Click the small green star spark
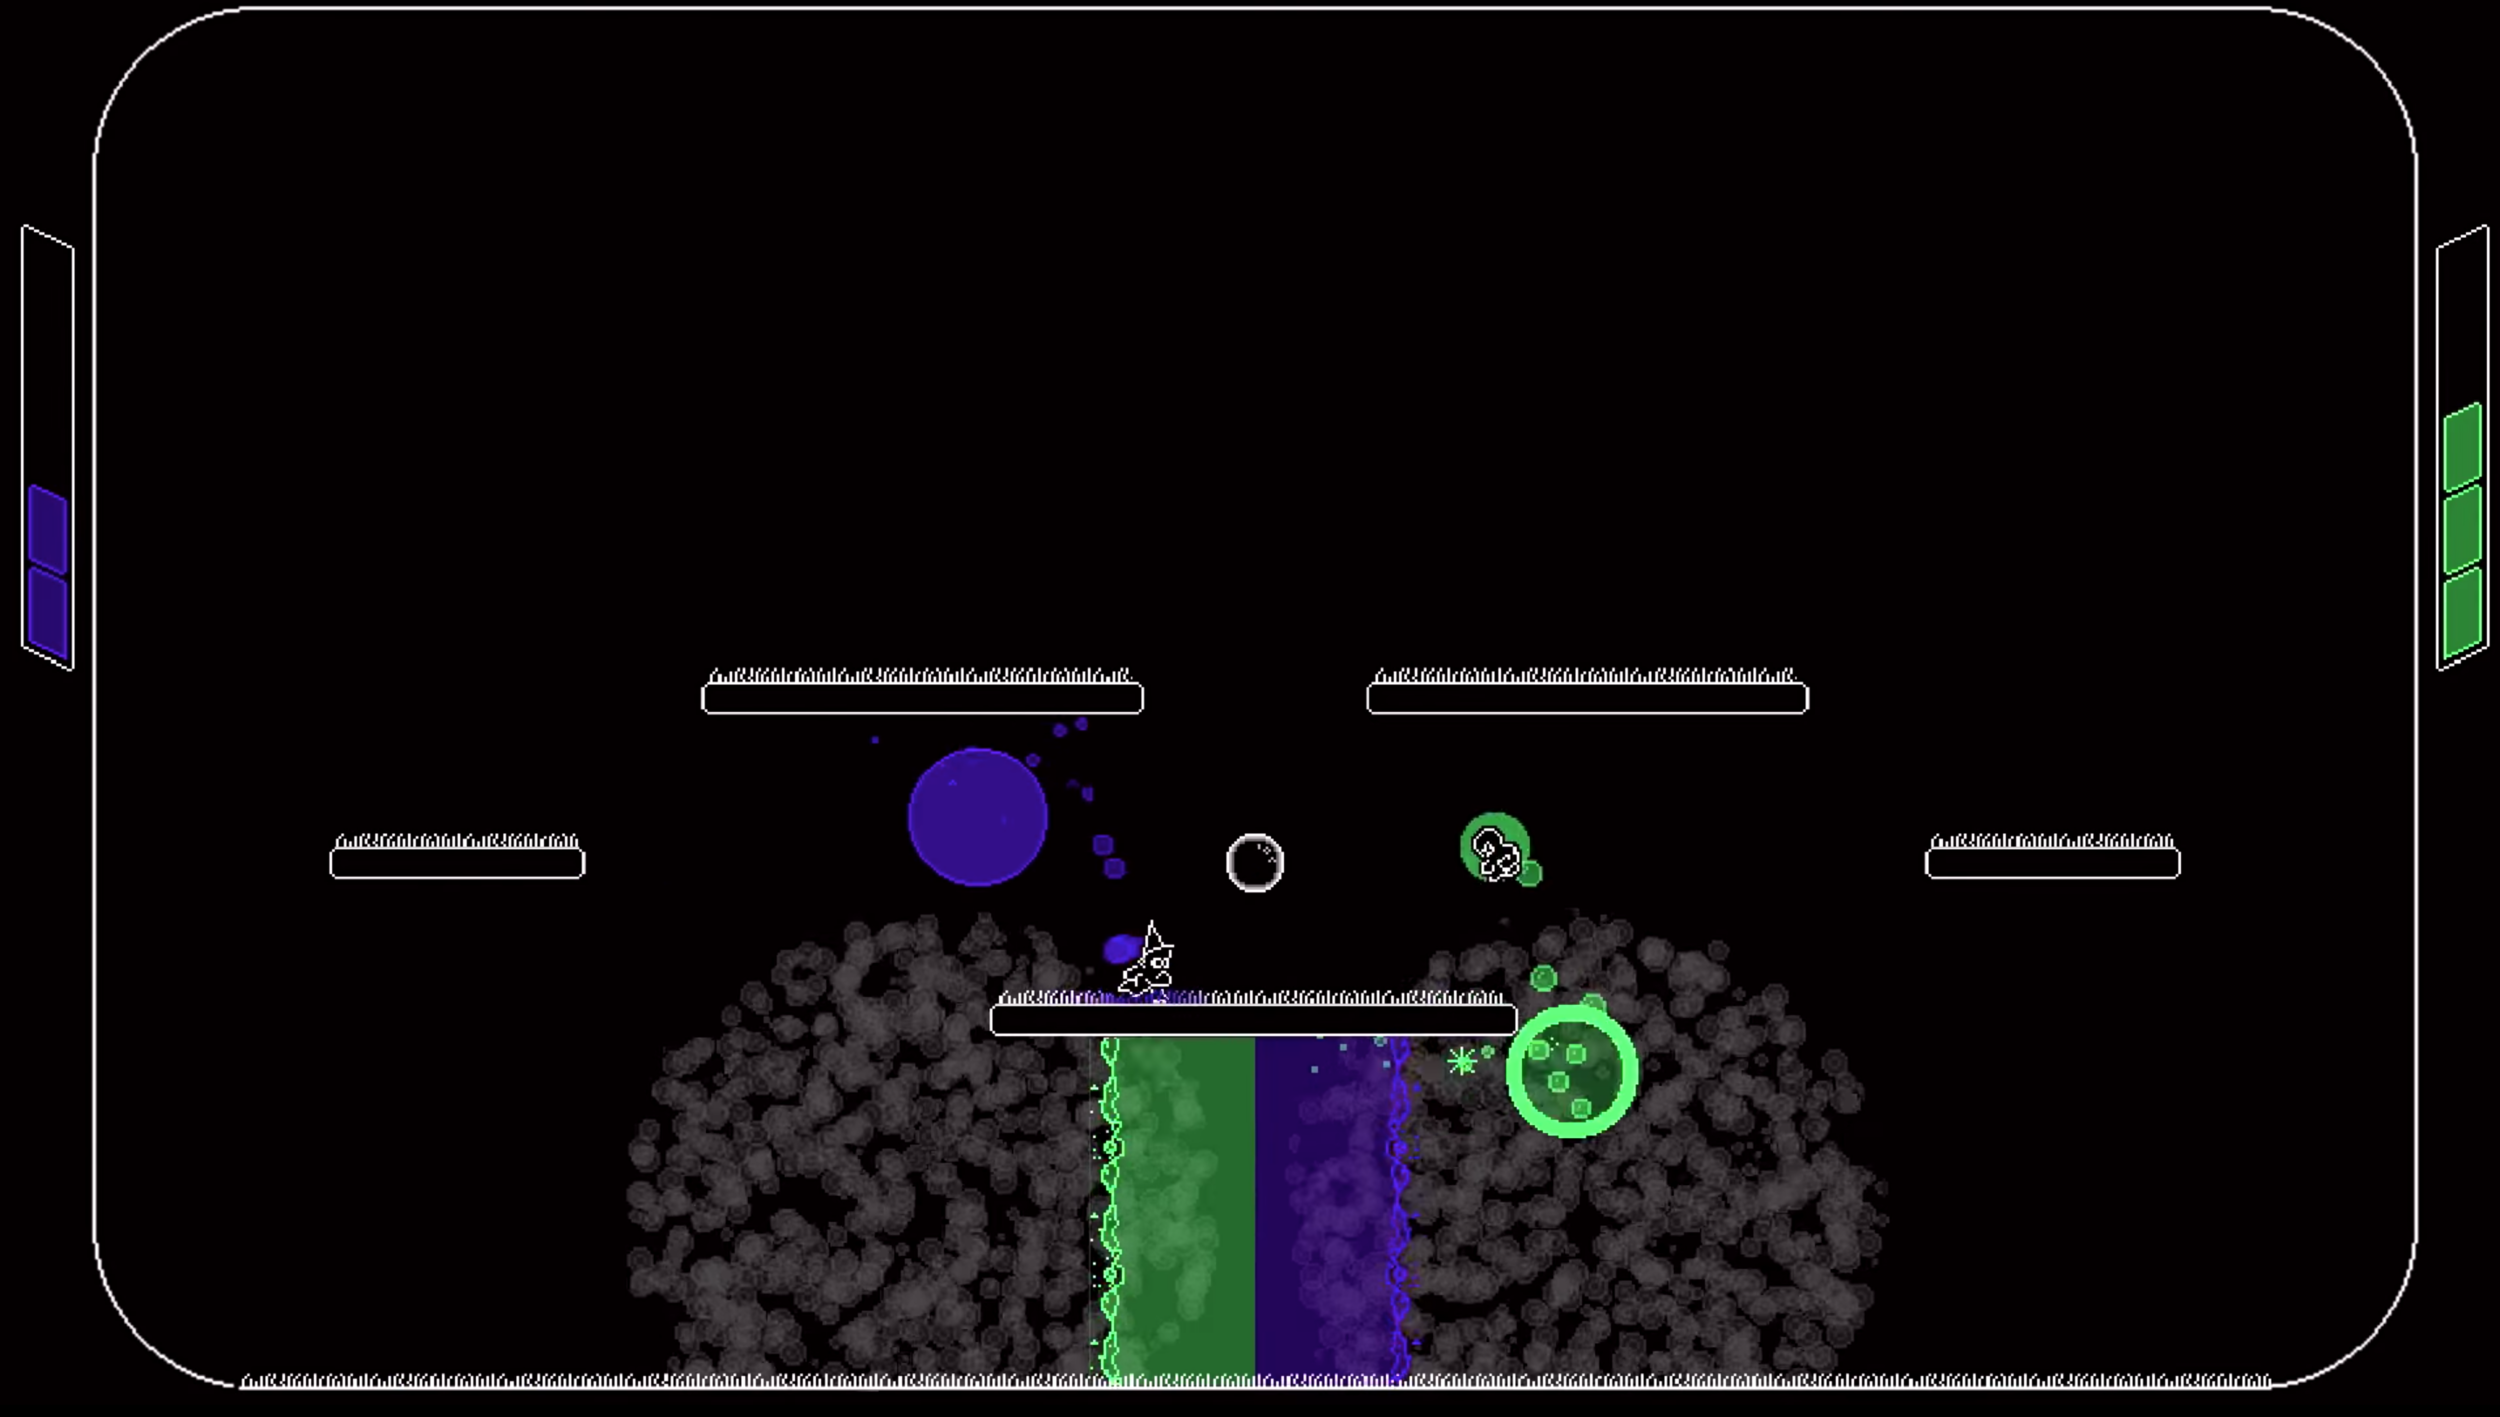The height and width of the screenshot is (1417, 2500). [1462, 1061]
